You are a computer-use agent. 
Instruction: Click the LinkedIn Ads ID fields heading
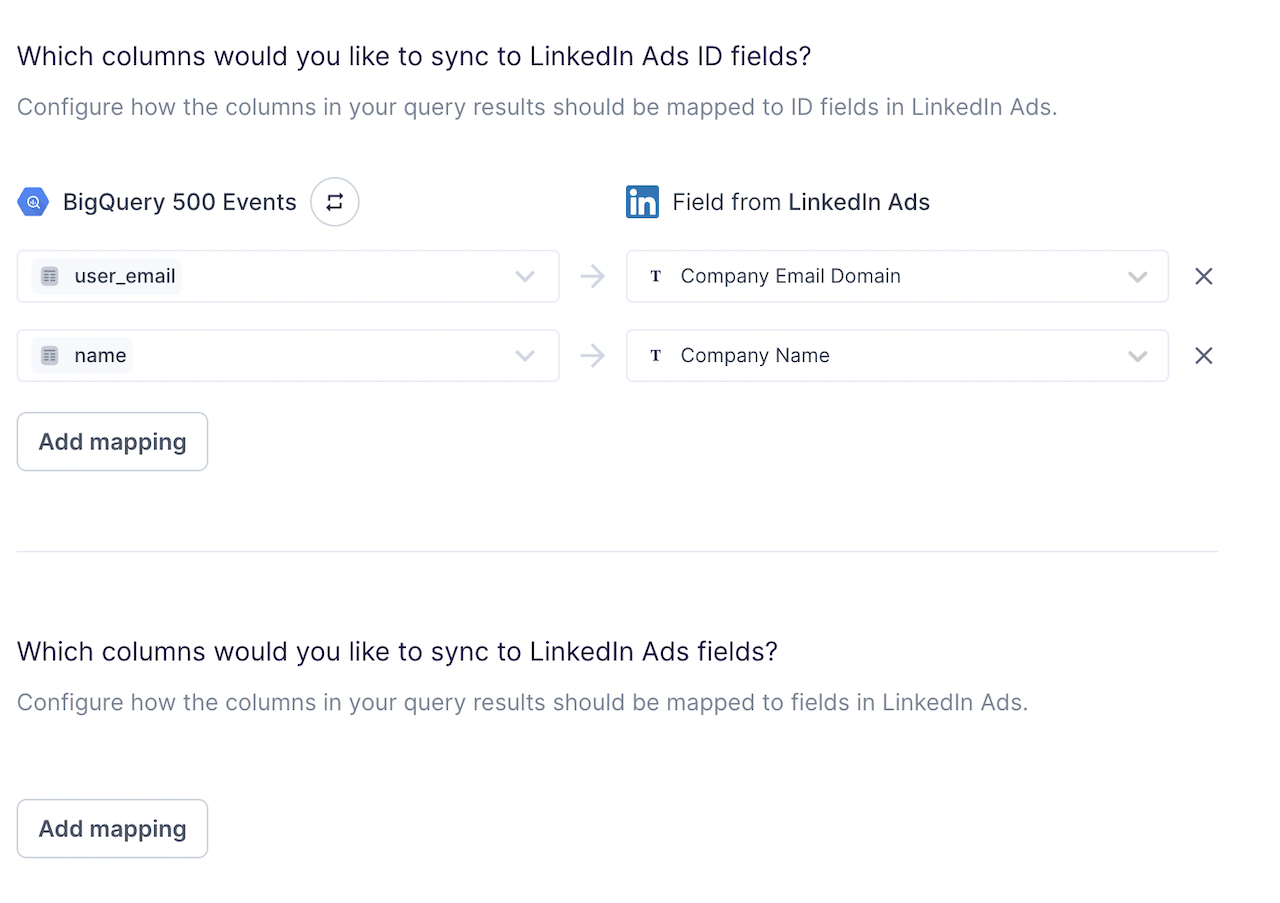coord(414,56)
